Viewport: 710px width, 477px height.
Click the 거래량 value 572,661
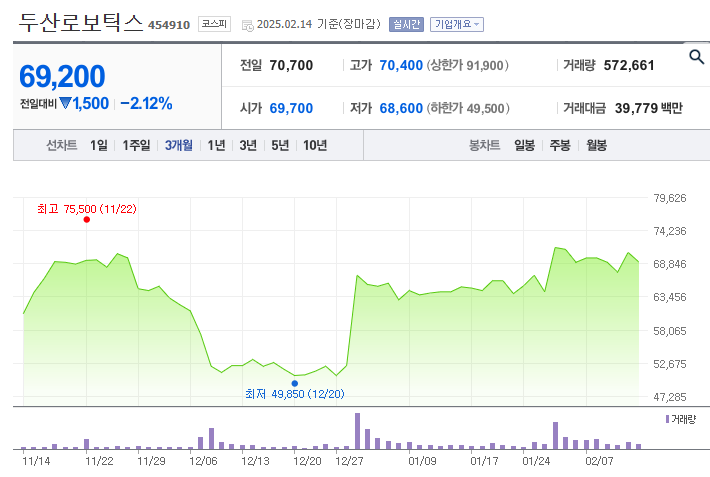tap(629, 66)
